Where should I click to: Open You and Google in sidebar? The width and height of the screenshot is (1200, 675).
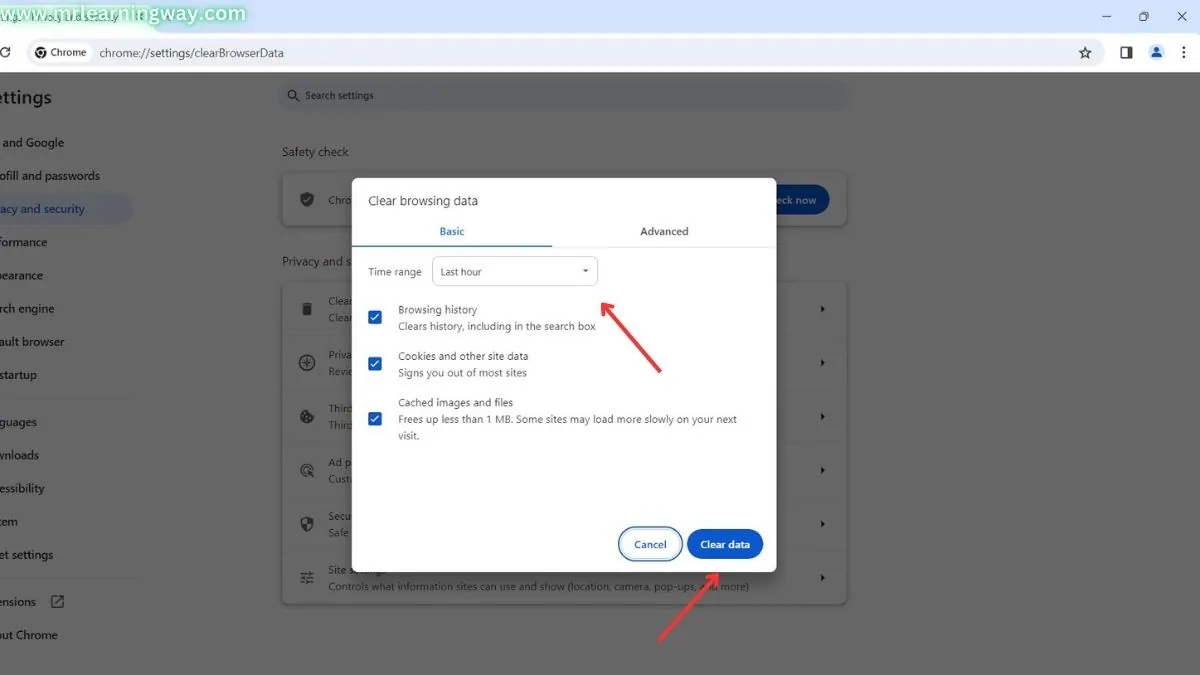32,143
